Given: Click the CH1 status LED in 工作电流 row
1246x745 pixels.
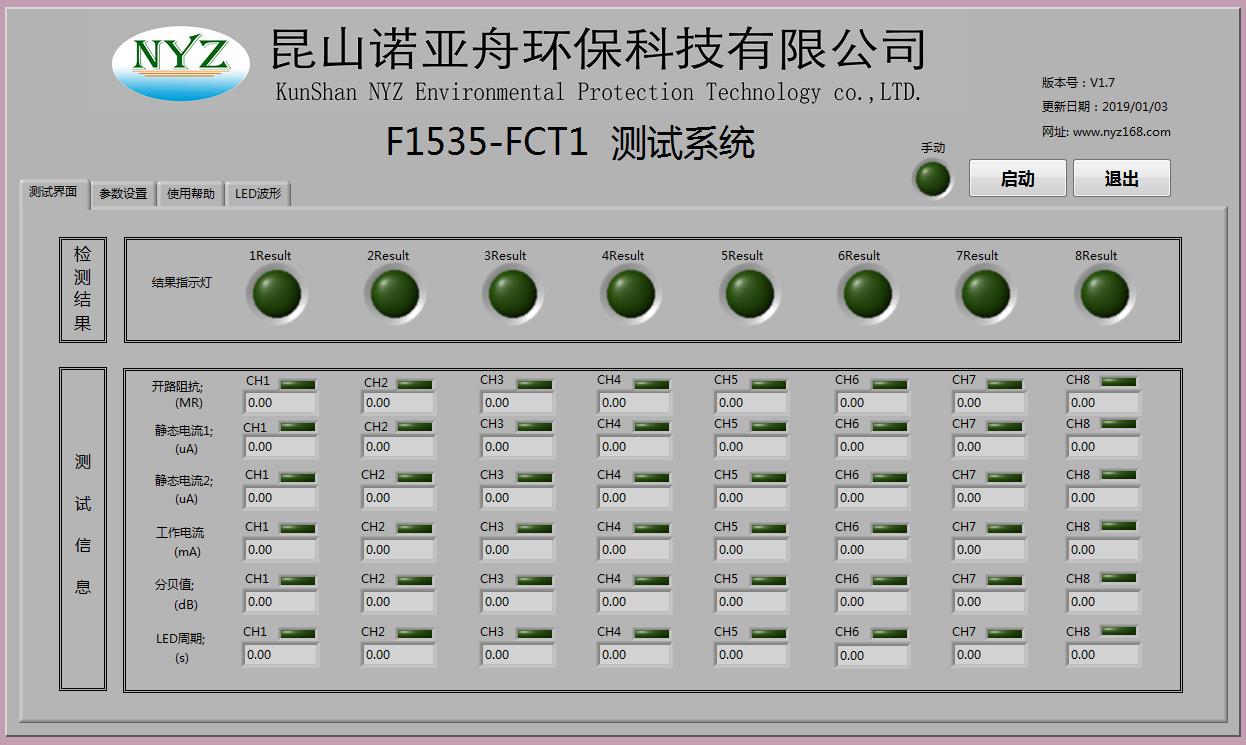Looking at the screenshot, I should tap(297, 529).
